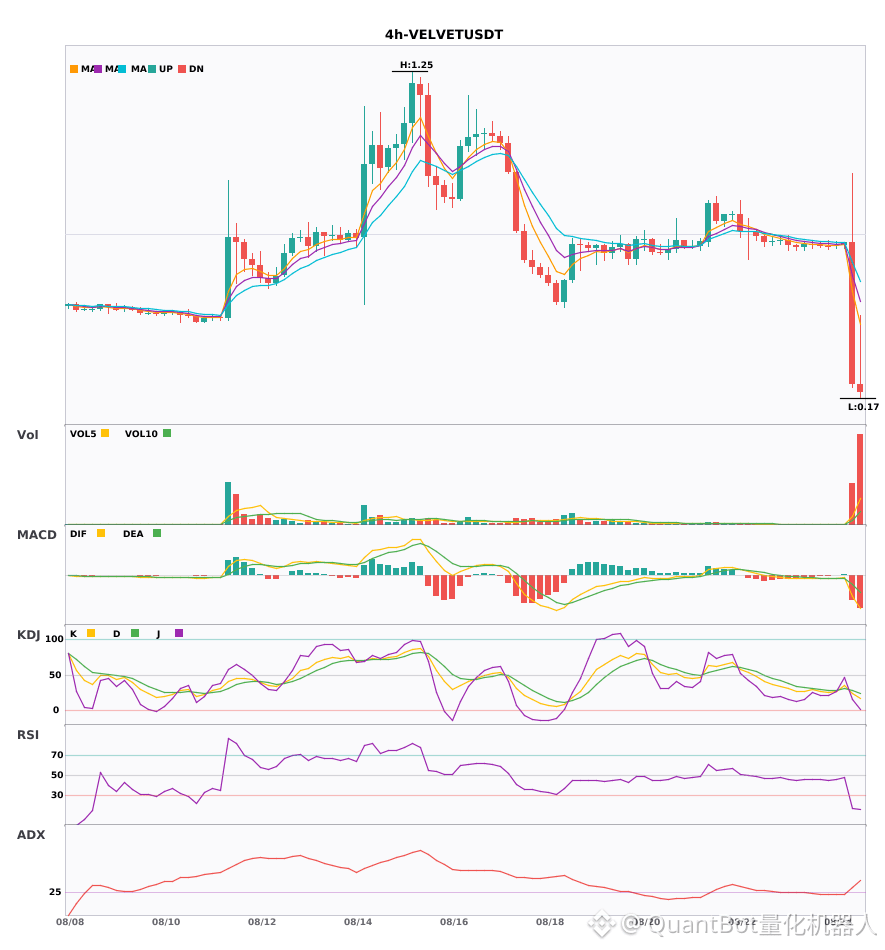Image resolution: width=885 pixels, height=950 pixels.
Task: Click the green VOL10 swatch
Action: click(167, 433)
